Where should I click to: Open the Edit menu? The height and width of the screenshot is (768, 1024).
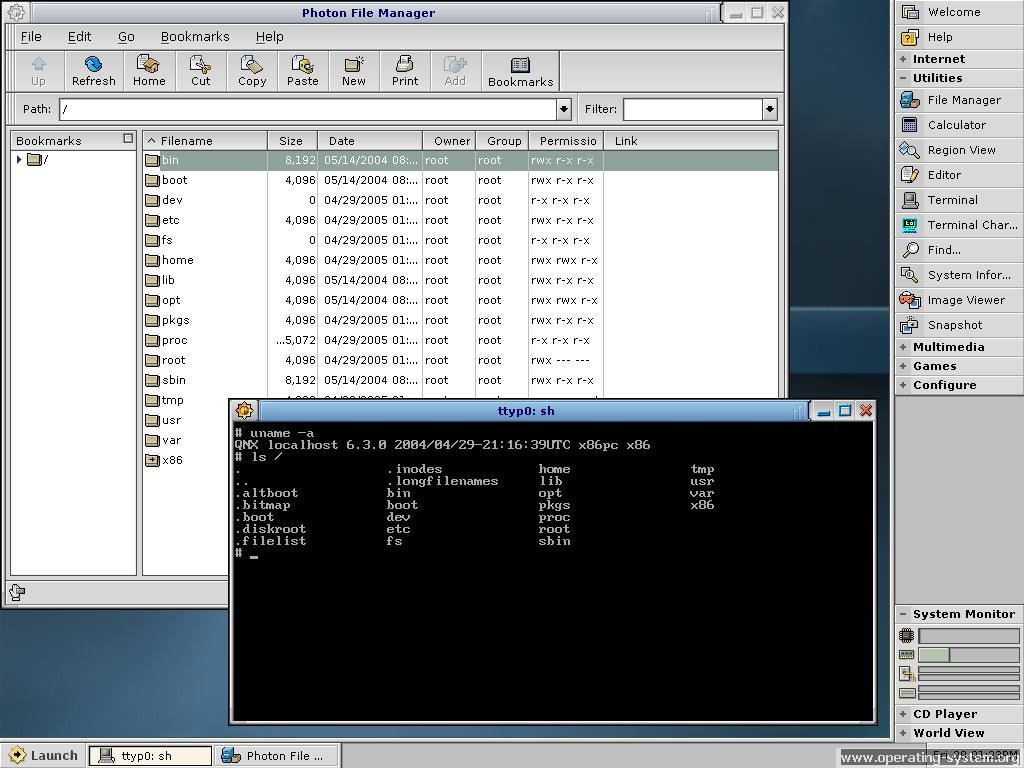[80, 37]
